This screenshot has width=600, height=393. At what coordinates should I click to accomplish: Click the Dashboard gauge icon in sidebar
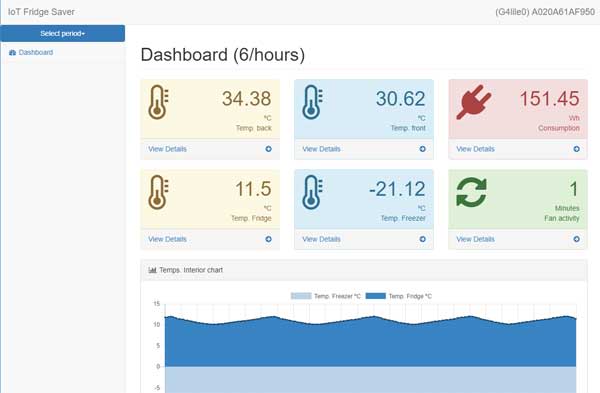[12, 53]
